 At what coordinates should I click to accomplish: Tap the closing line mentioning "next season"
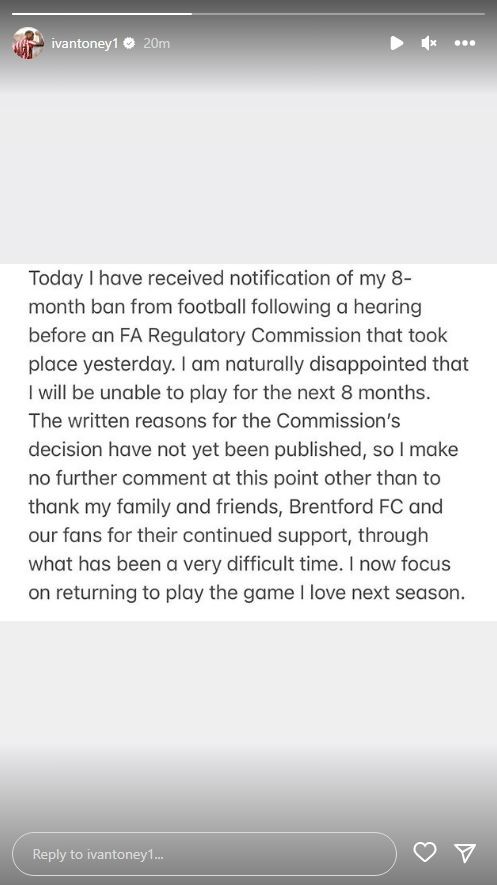pos(247,593)
